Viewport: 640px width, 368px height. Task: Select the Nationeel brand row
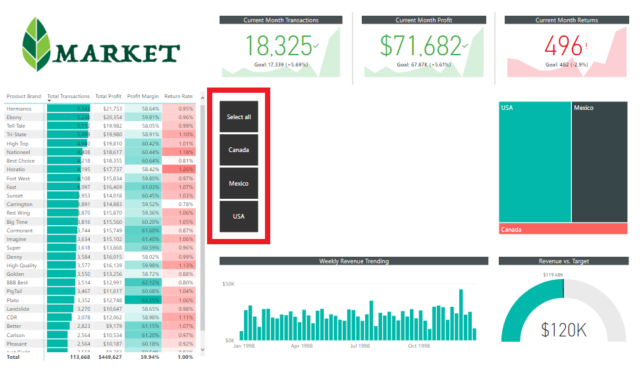tap(100, 152)
